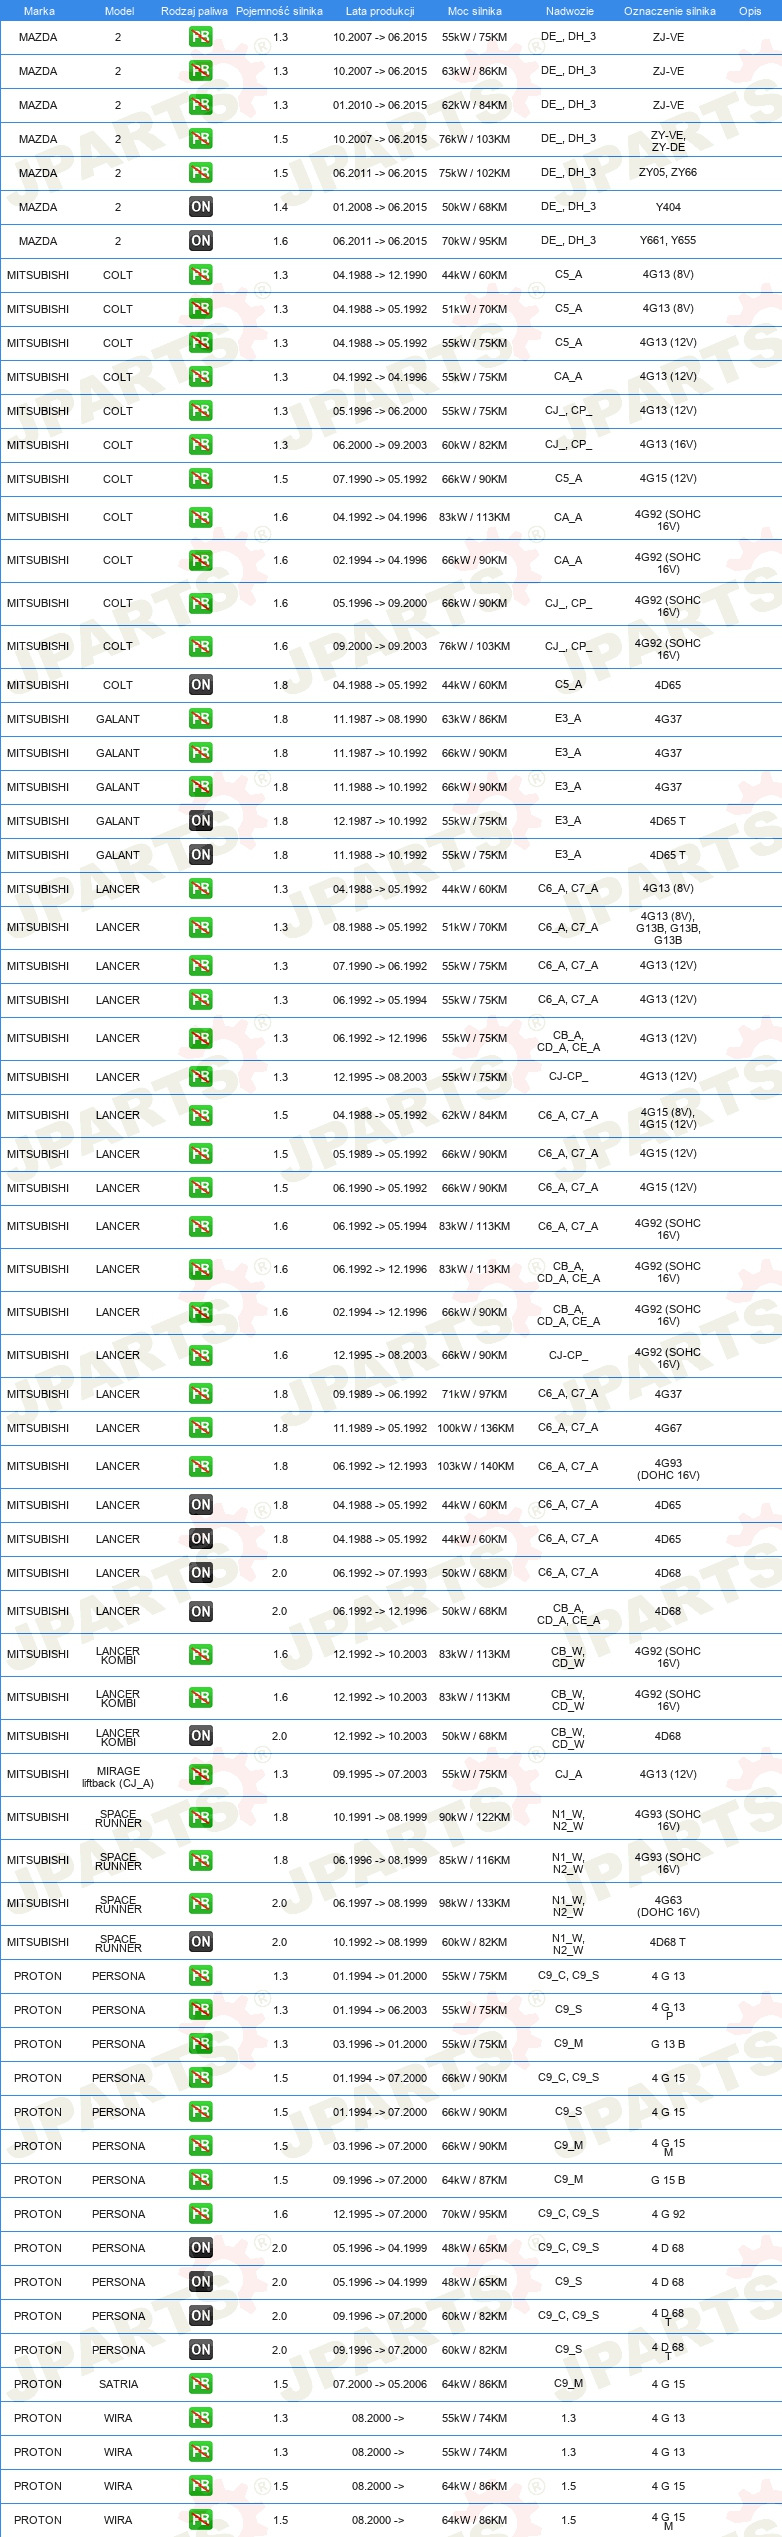Select the 'Y661, Y655' engine code cell
This screenshot has width=782, height=2537.
point(668,240)
